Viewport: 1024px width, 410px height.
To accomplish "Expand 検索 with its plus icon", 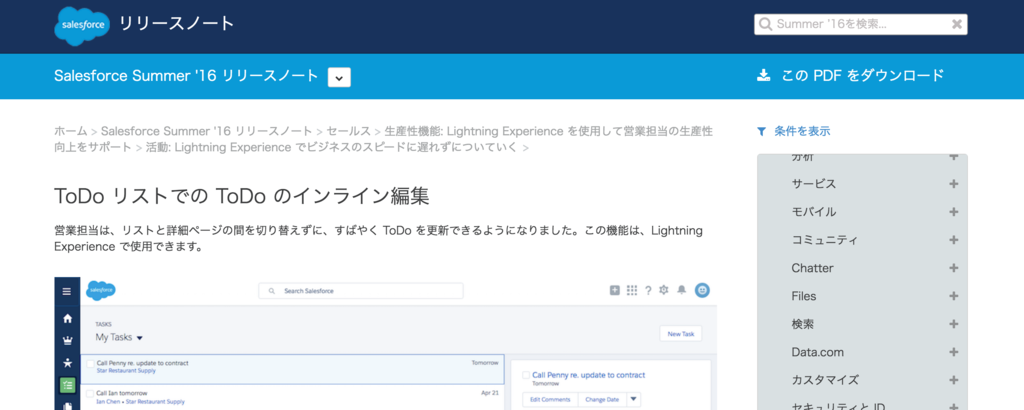I will (953, 324).
